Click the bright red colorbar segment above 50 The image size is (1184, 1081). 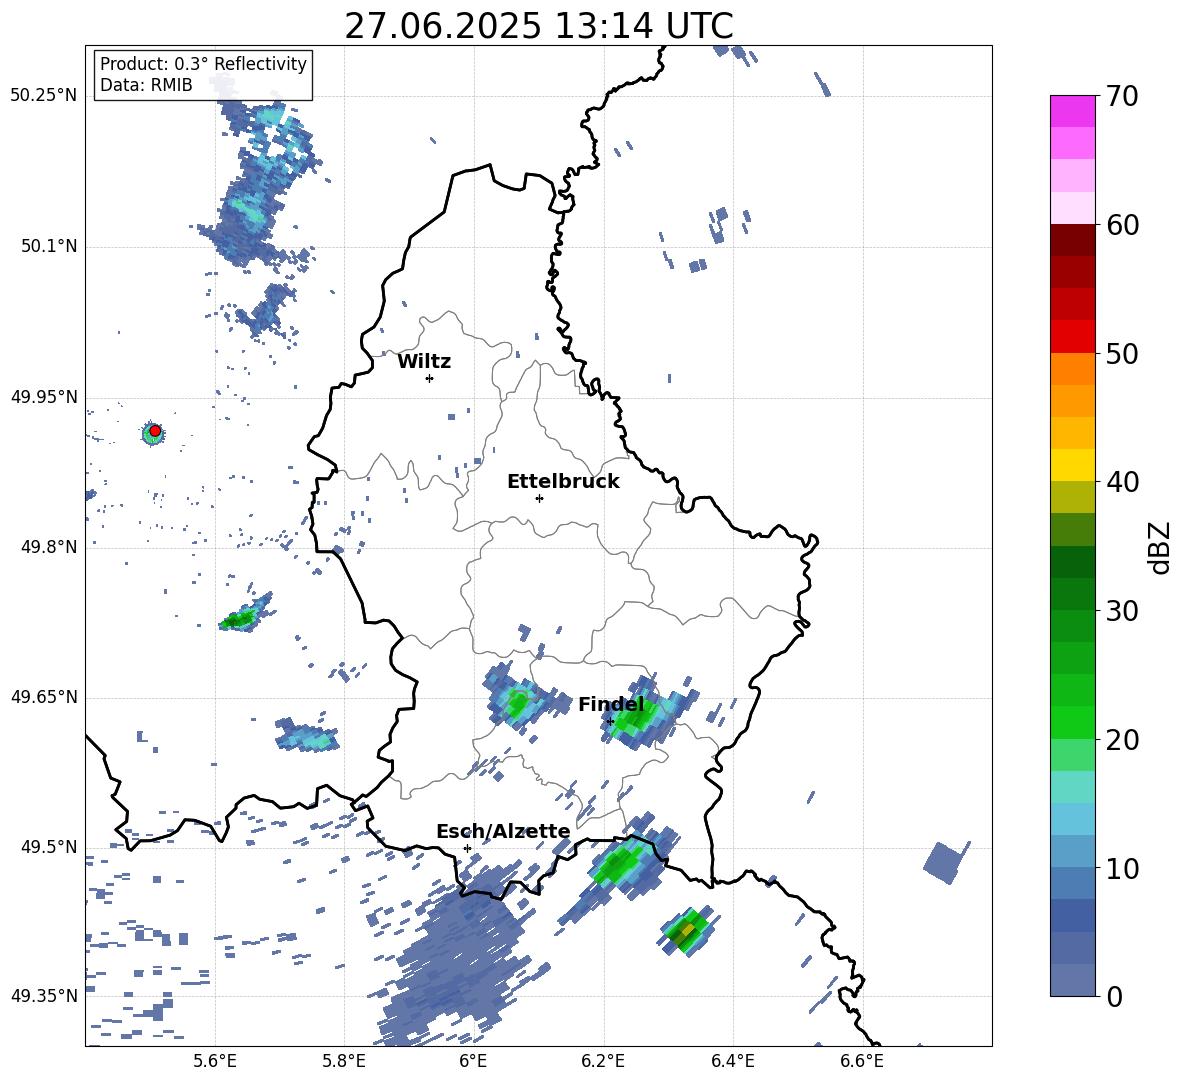click(1072, 337)
